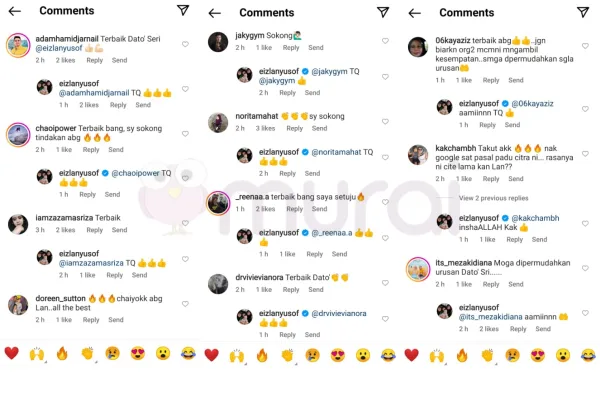The height and width of the screenshot is (400, 600).
Task: View likes on doreen_sutton's comment
Action: click(64, 320)
